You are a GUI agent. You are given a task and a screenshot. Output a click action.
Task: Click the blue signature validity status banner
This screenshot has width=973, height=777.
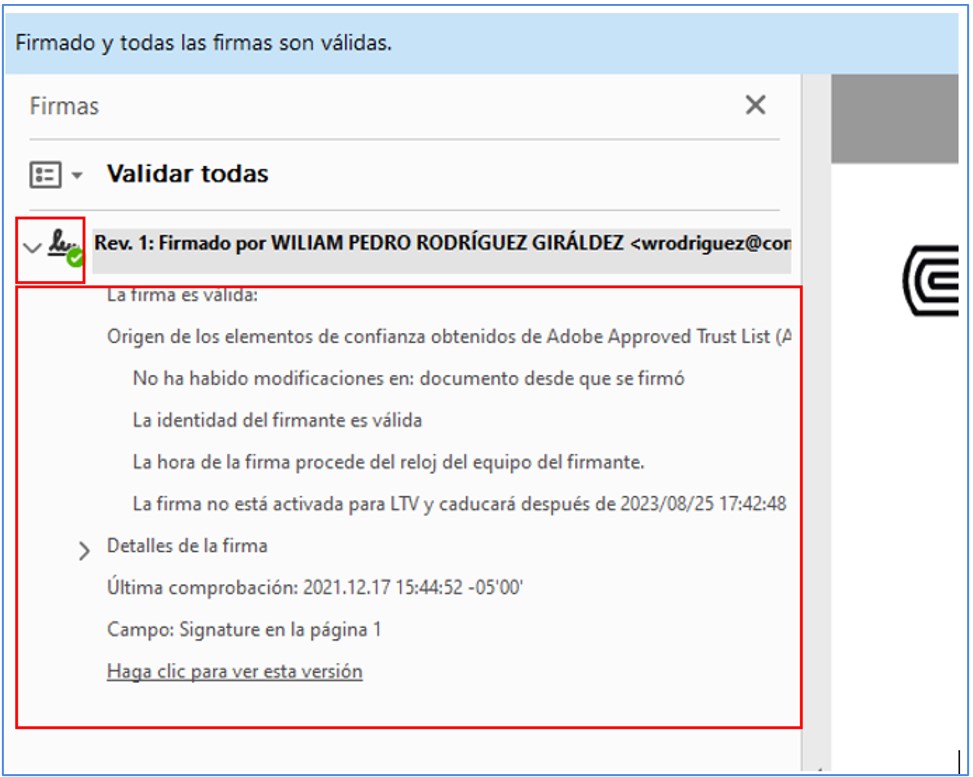click(x=480, y=44)
